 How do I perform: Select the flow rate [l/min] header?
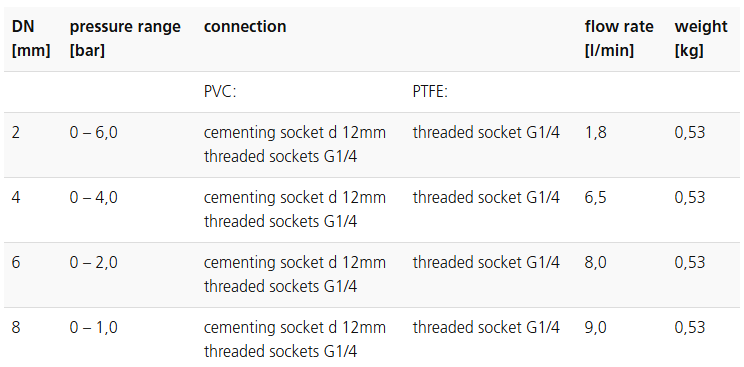pyautogui.click(x=619, y=38)
